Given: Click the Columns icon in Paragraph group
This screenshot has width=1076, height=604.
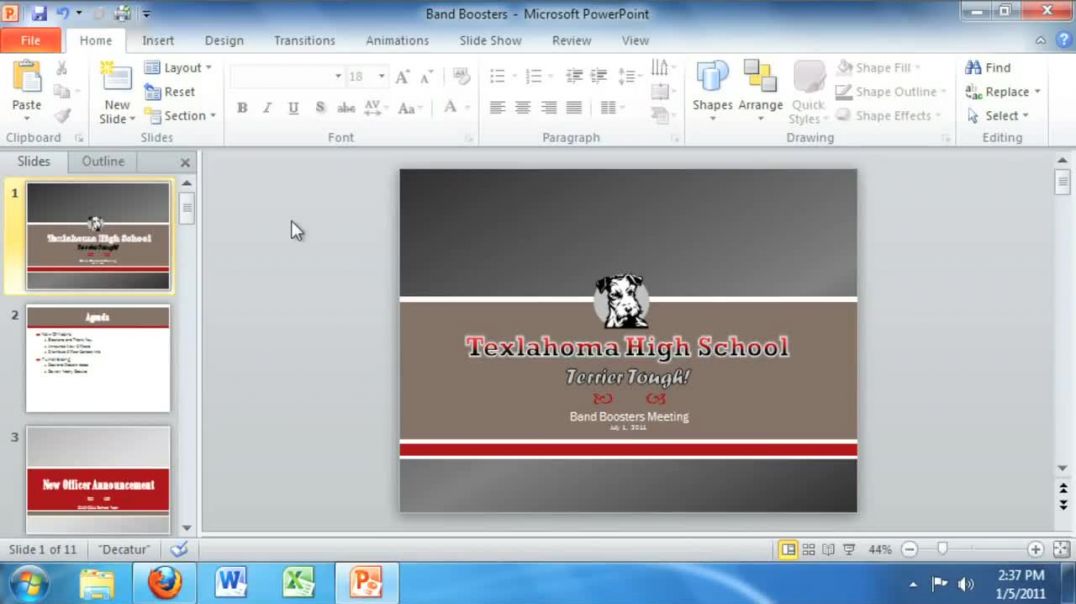Looking at the screenshot, I should pos(609,108).
